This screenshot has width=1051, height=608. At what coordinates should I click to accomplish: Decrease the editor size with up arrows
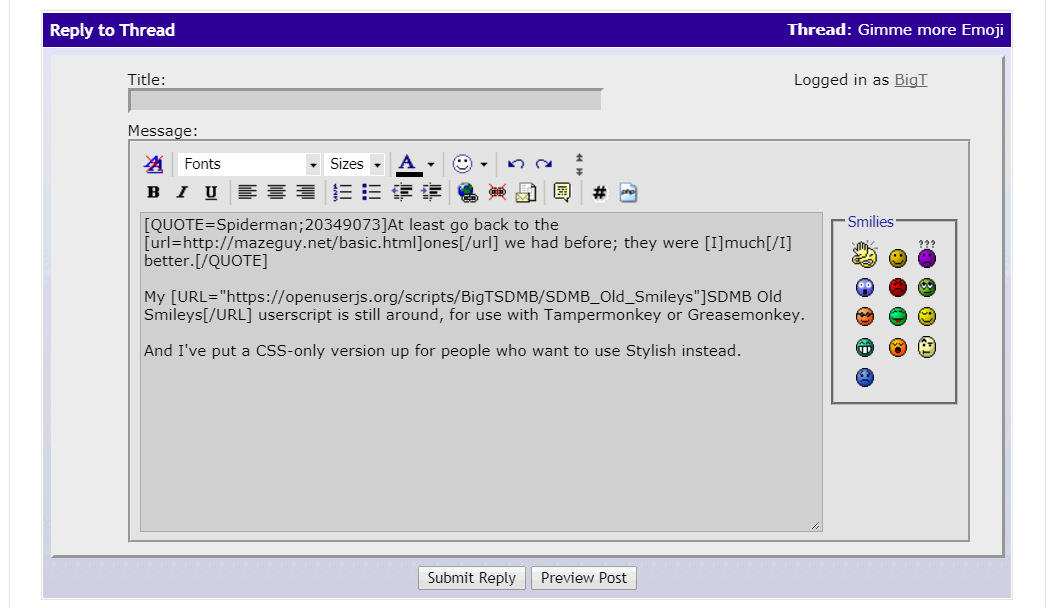point(579,158)
